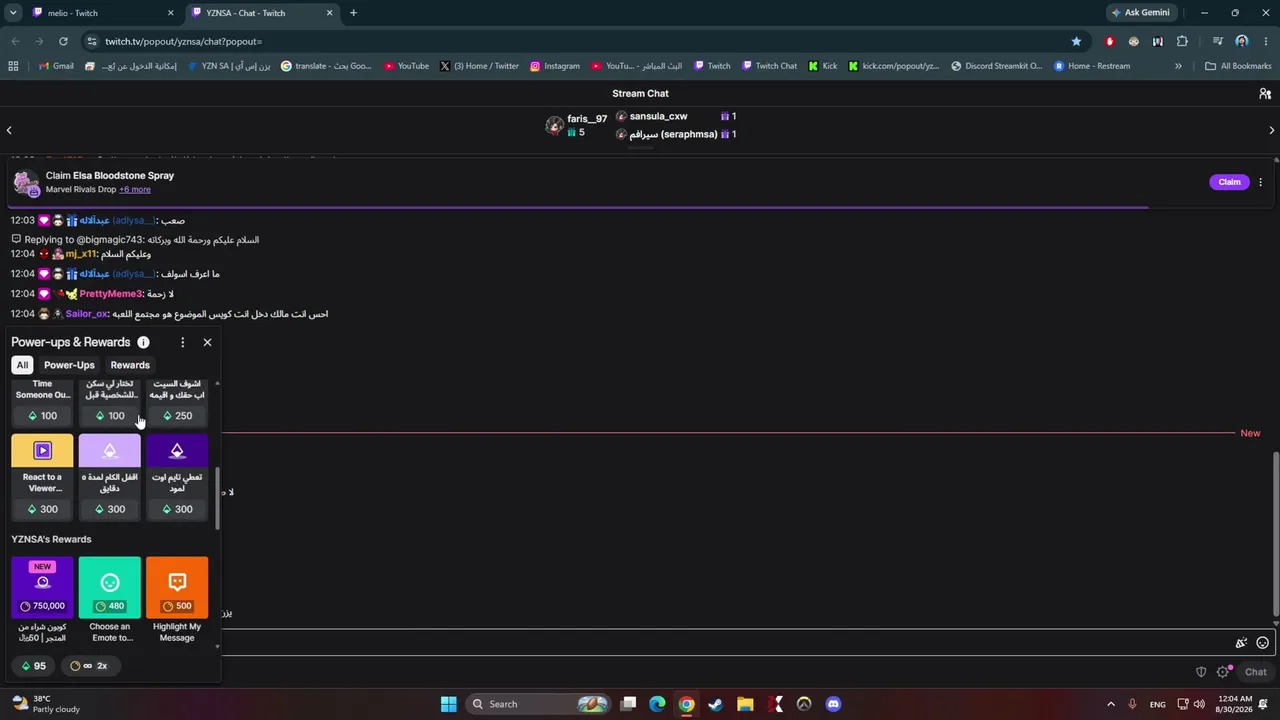Screen dimensions: 1280x720
Task: Open the Discord Streamkit bookmark
Action: pyautogui.click(x=996, y=66)
